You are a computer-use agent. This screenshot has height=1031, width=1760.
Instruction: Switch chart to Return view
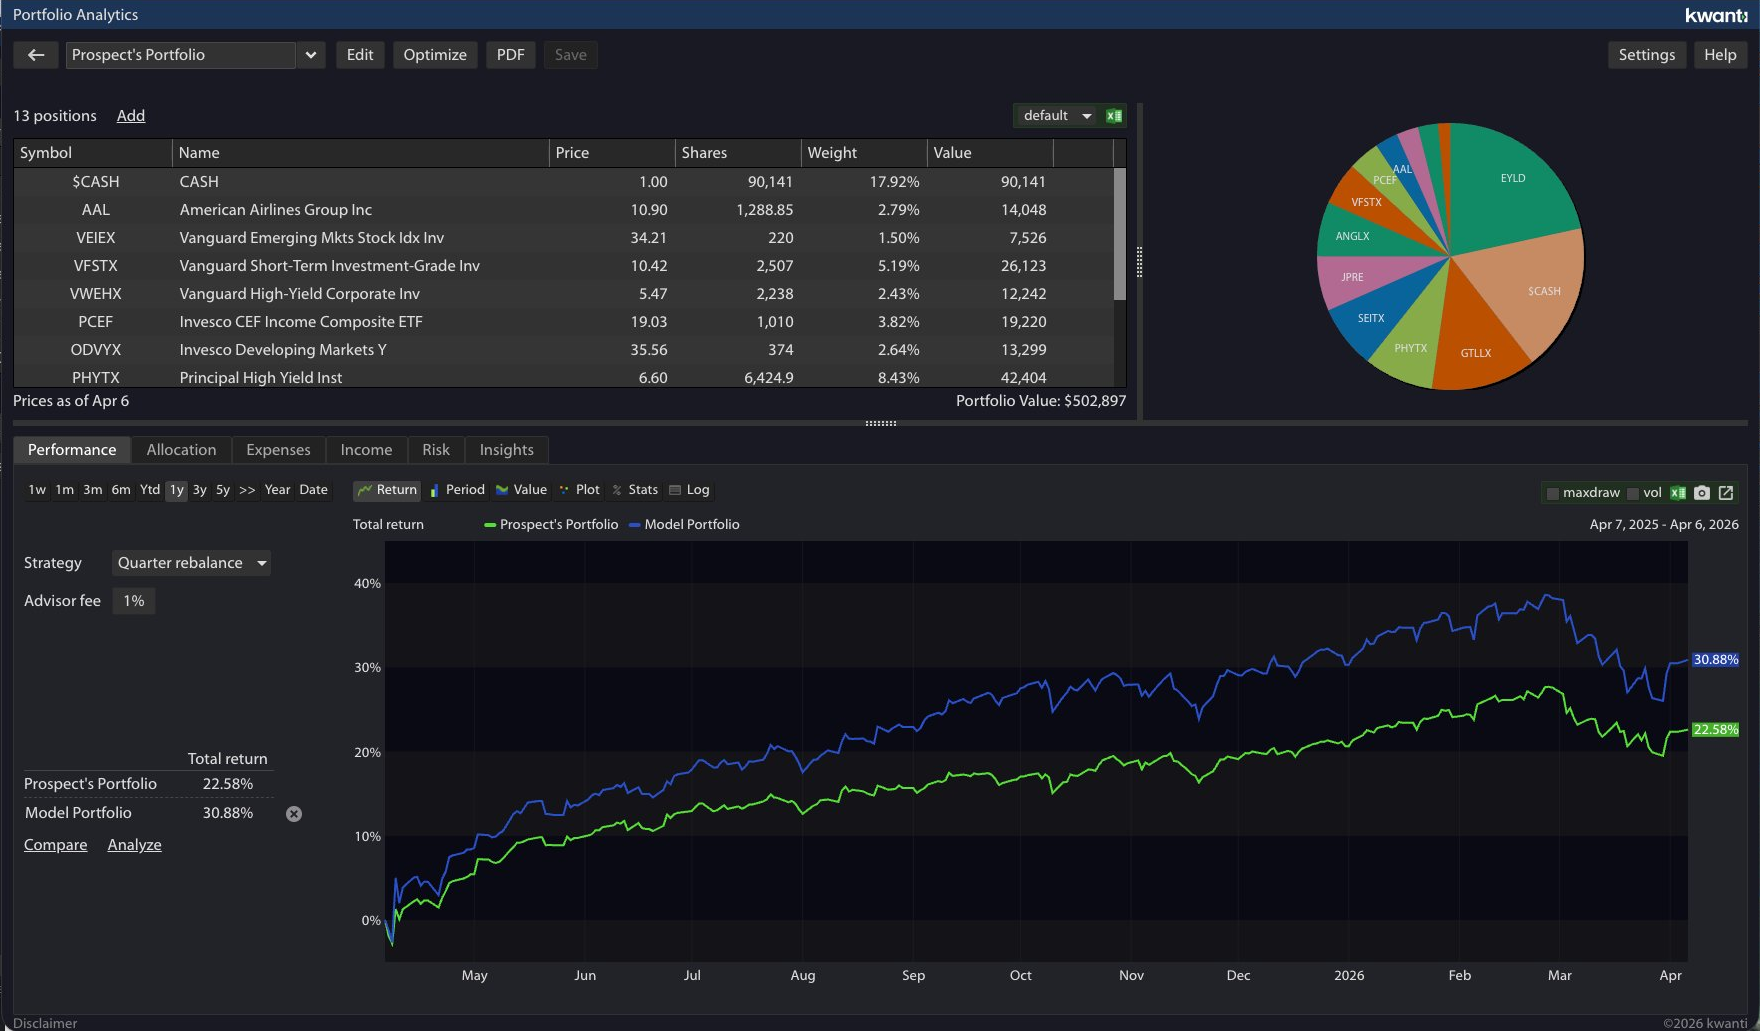(x=387, y=490)
